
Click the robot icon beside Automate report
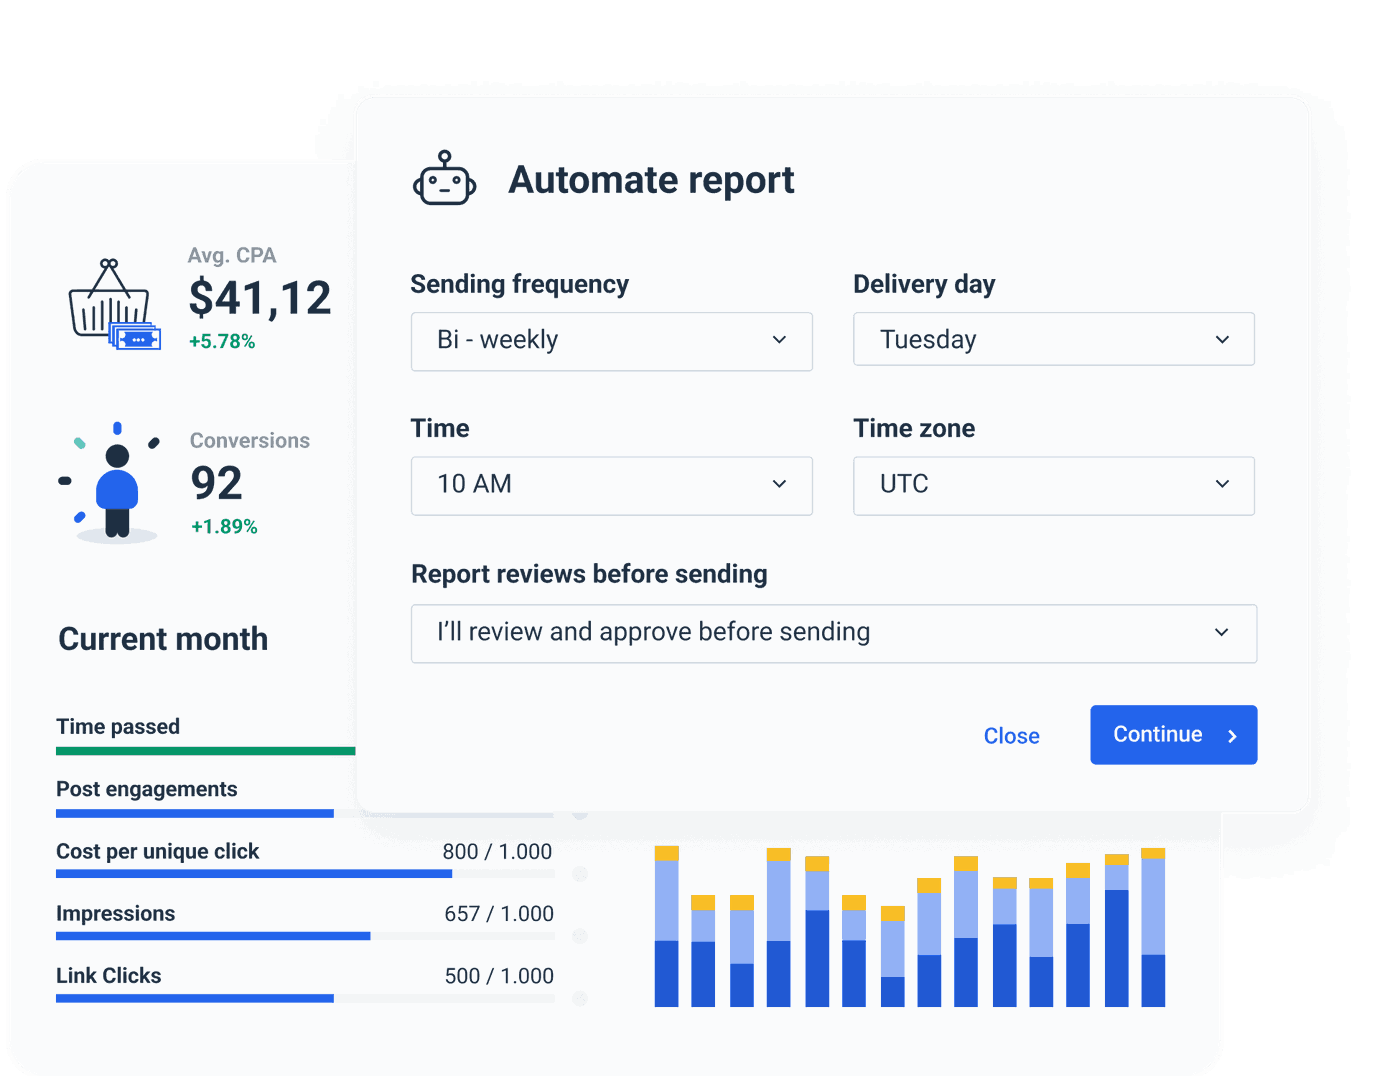coord(444,180)
